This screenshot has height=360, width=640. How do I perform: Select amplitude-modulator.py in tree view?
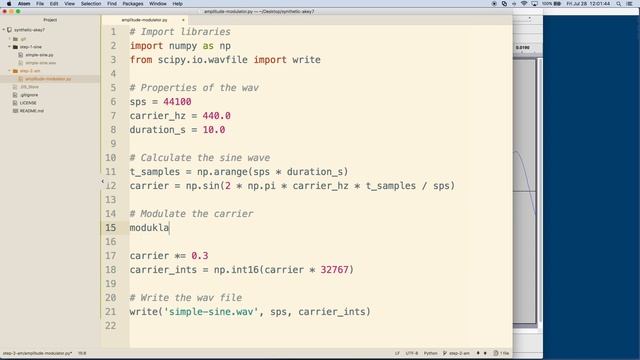point(48,79)
